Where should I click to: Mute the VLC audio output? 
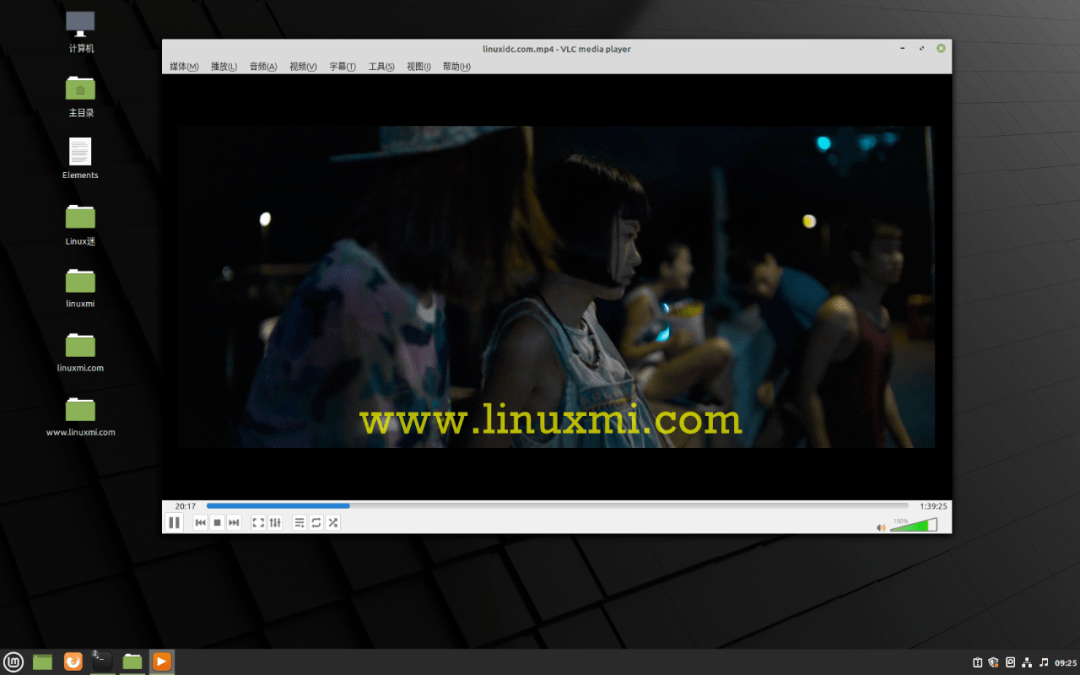click(881, 525)
